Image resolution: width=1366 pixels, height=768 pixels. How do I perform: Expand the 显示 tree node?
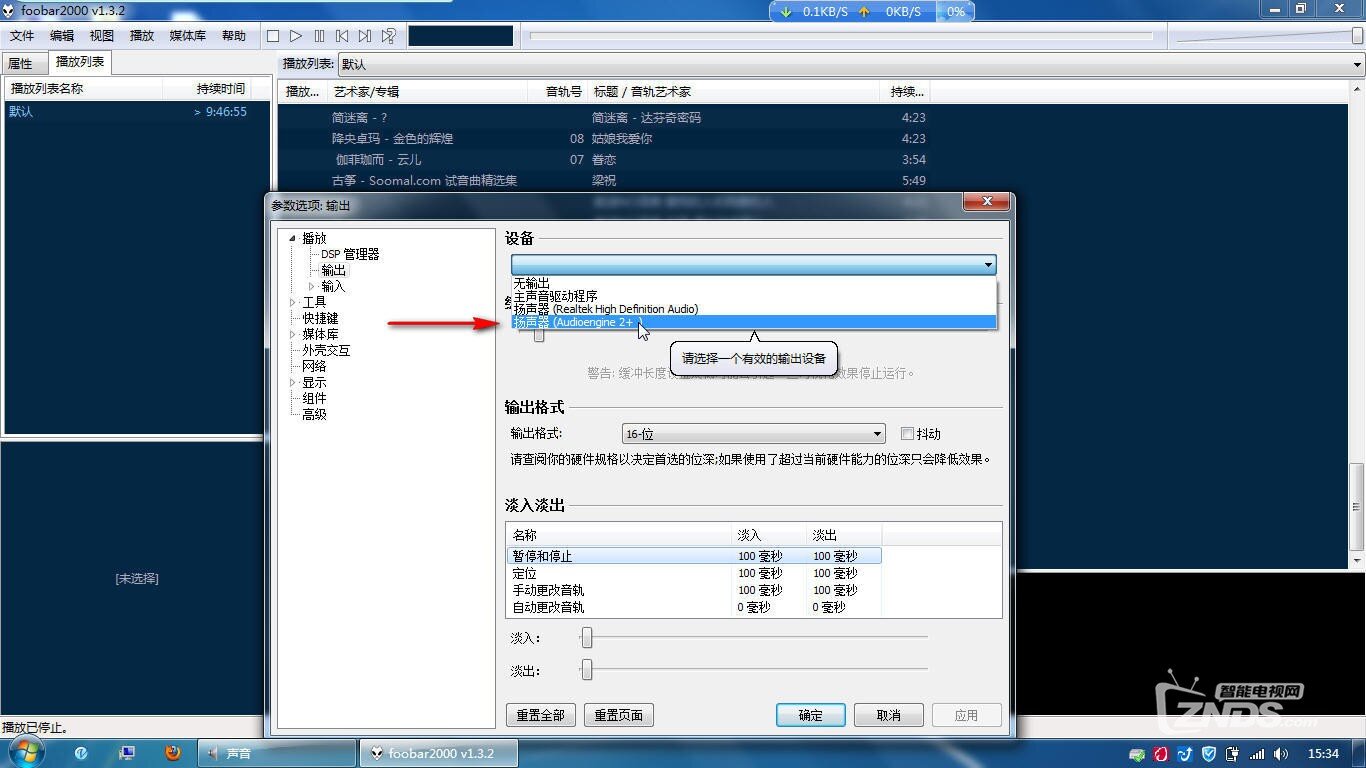(293, 382)
